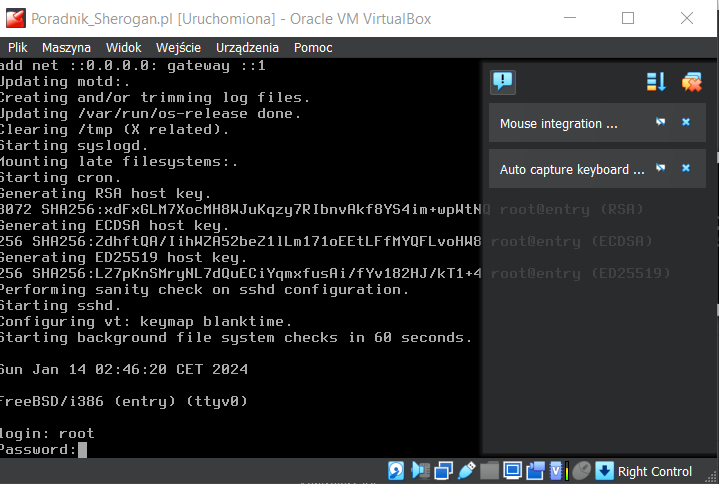Expand the Auto capture keyboard notification
Image resolution: width=719 pixels, height=484 pixels.
tap(571, 170)
